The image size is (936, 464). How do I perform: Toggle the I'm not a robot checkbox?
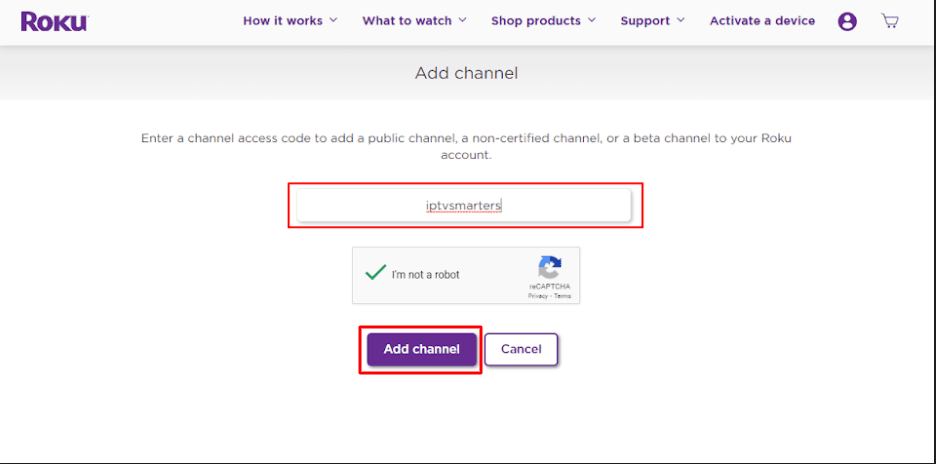pos(376,273)
